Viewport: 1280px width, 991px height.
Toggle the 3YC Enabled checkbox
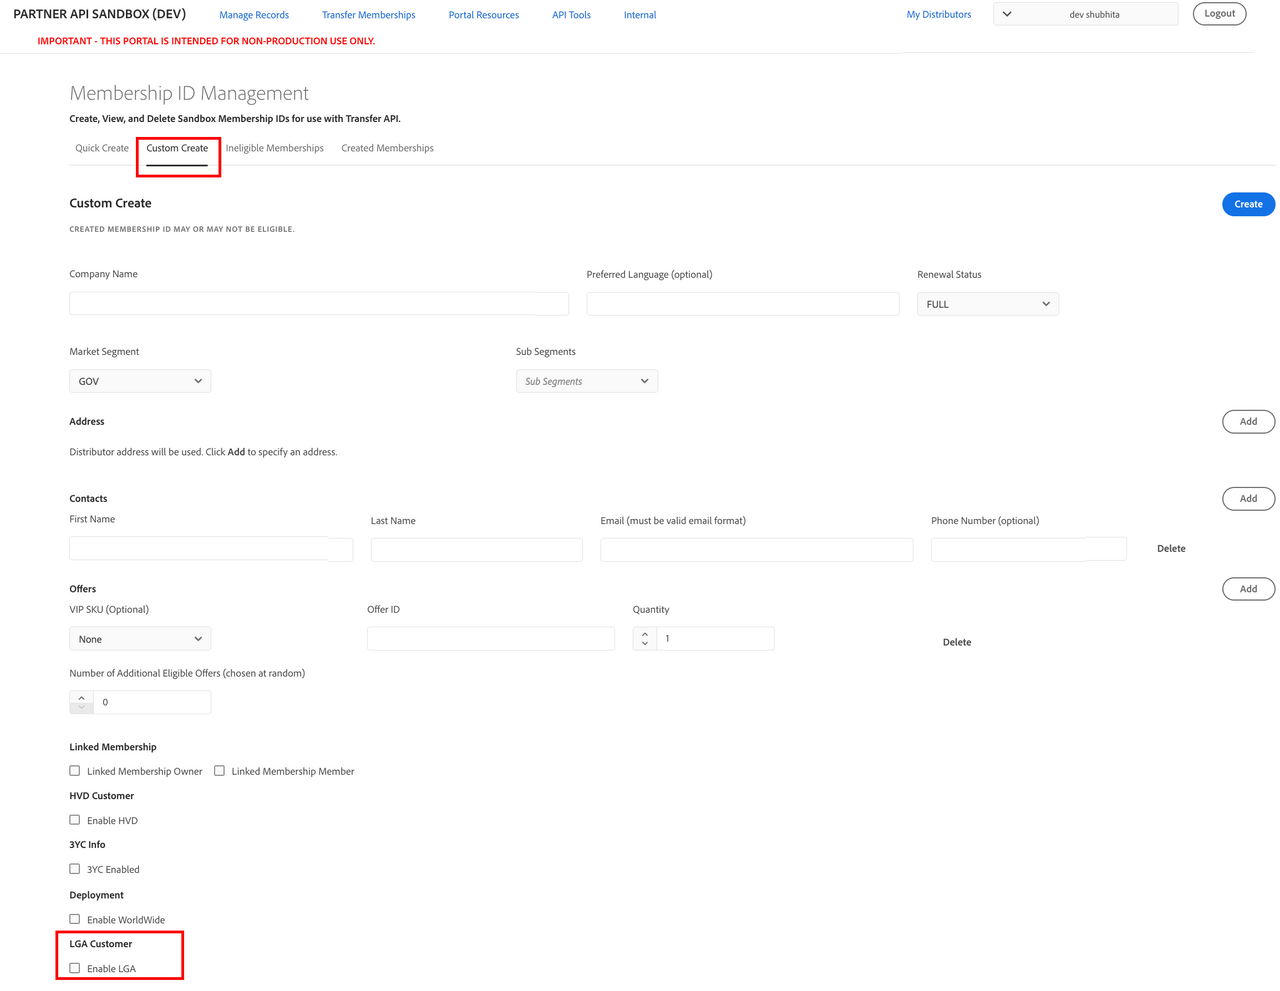tap(75, 869)
